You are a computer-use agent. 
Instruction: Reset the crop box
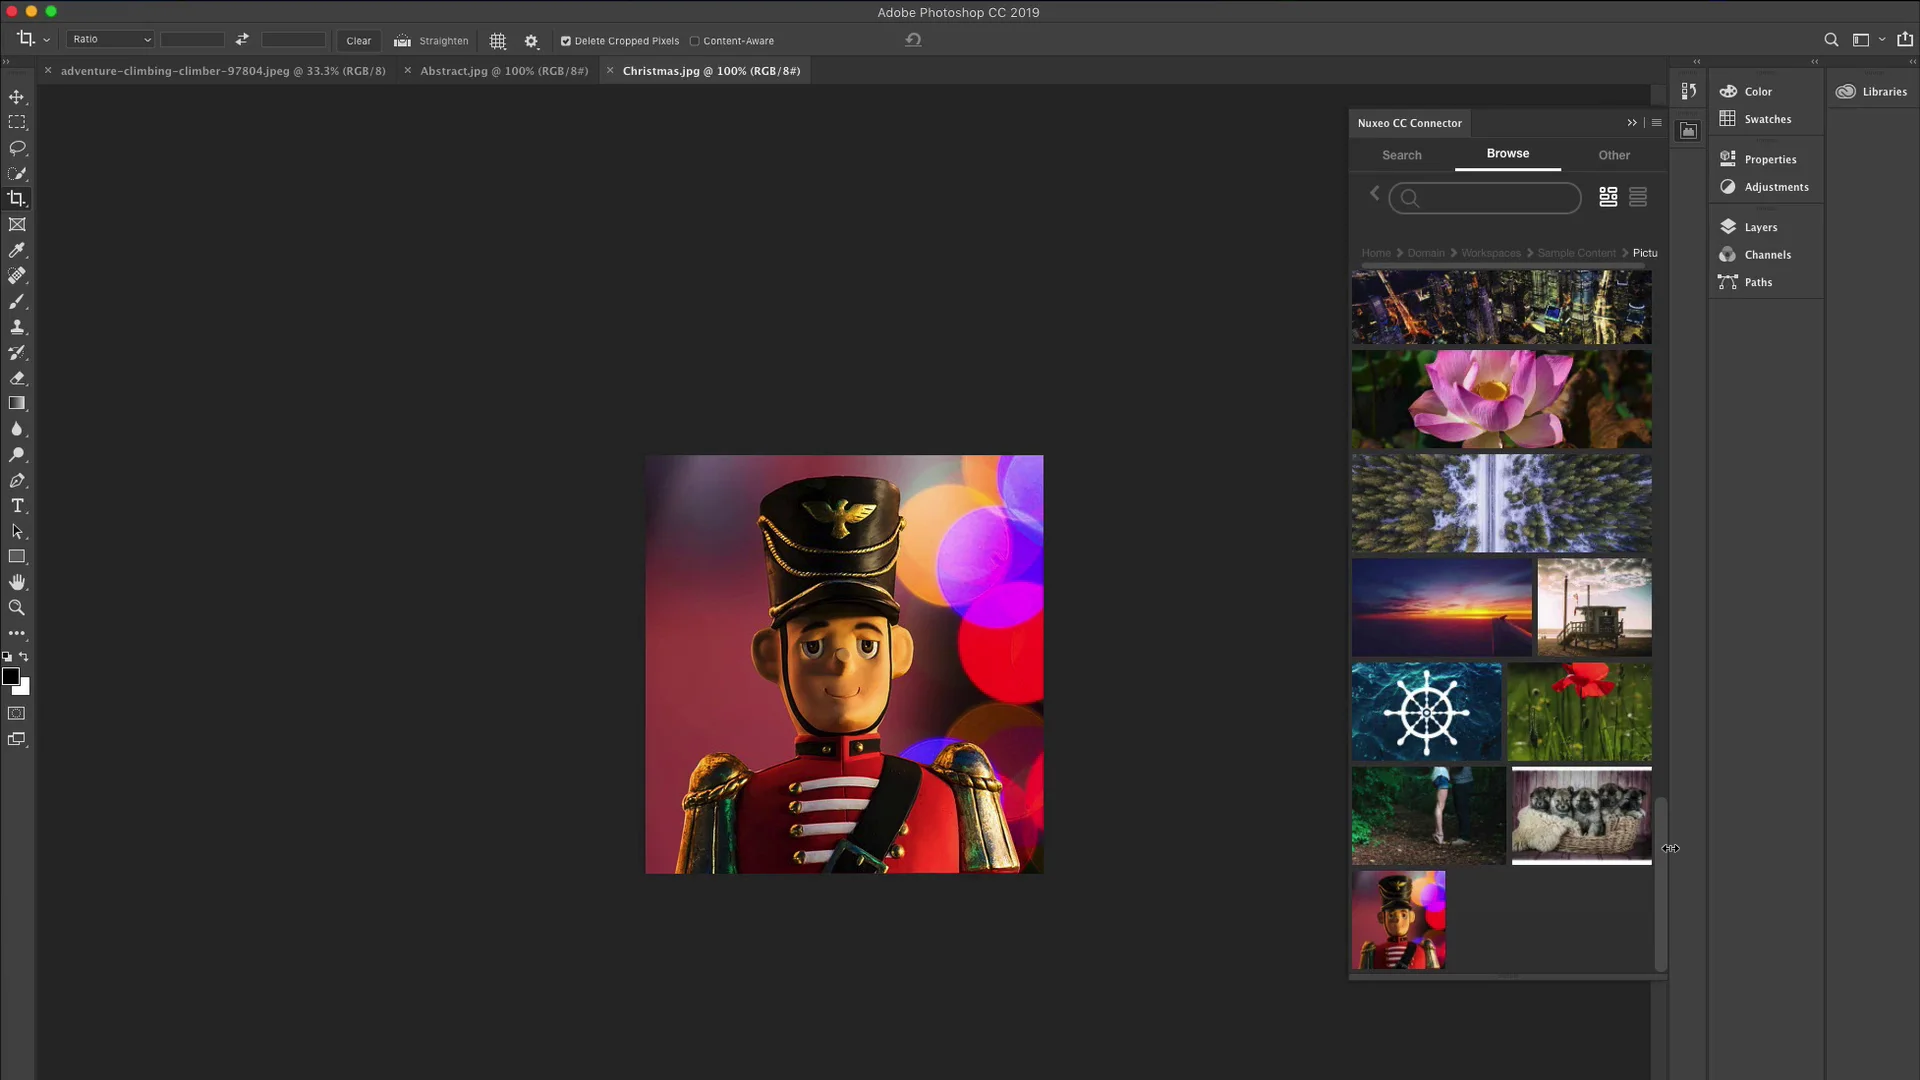pos(913,40)
